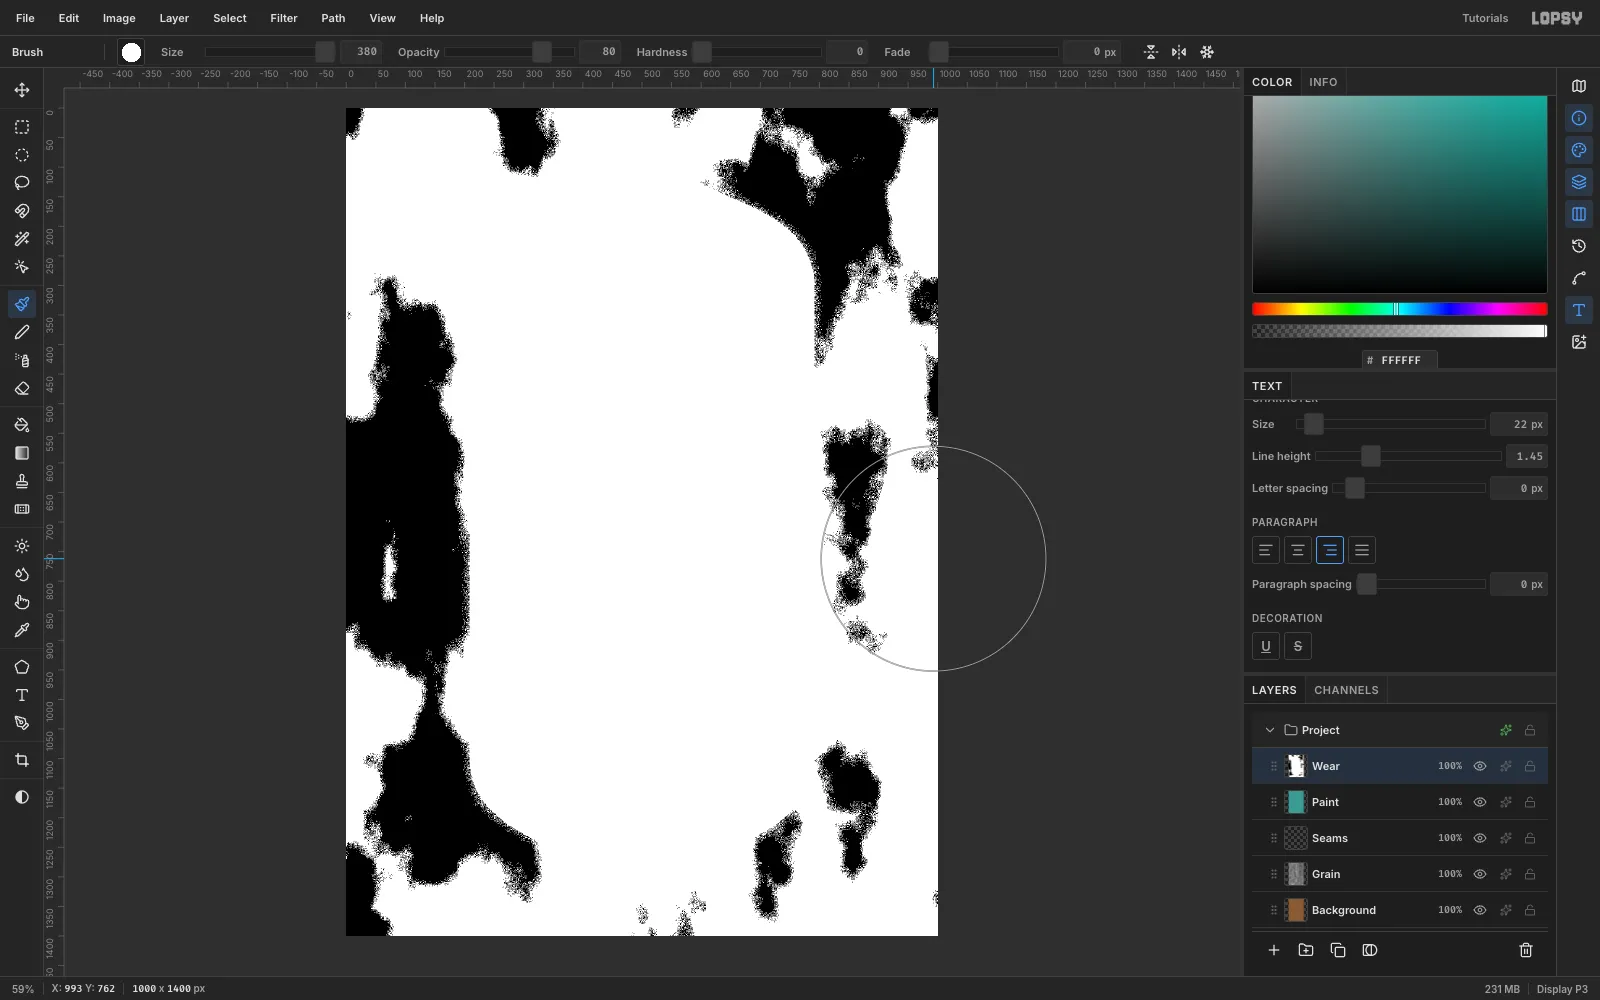Align paragraph text left
Viewport: 1600px width, 1000px height.
click(x=1266, y=550)
